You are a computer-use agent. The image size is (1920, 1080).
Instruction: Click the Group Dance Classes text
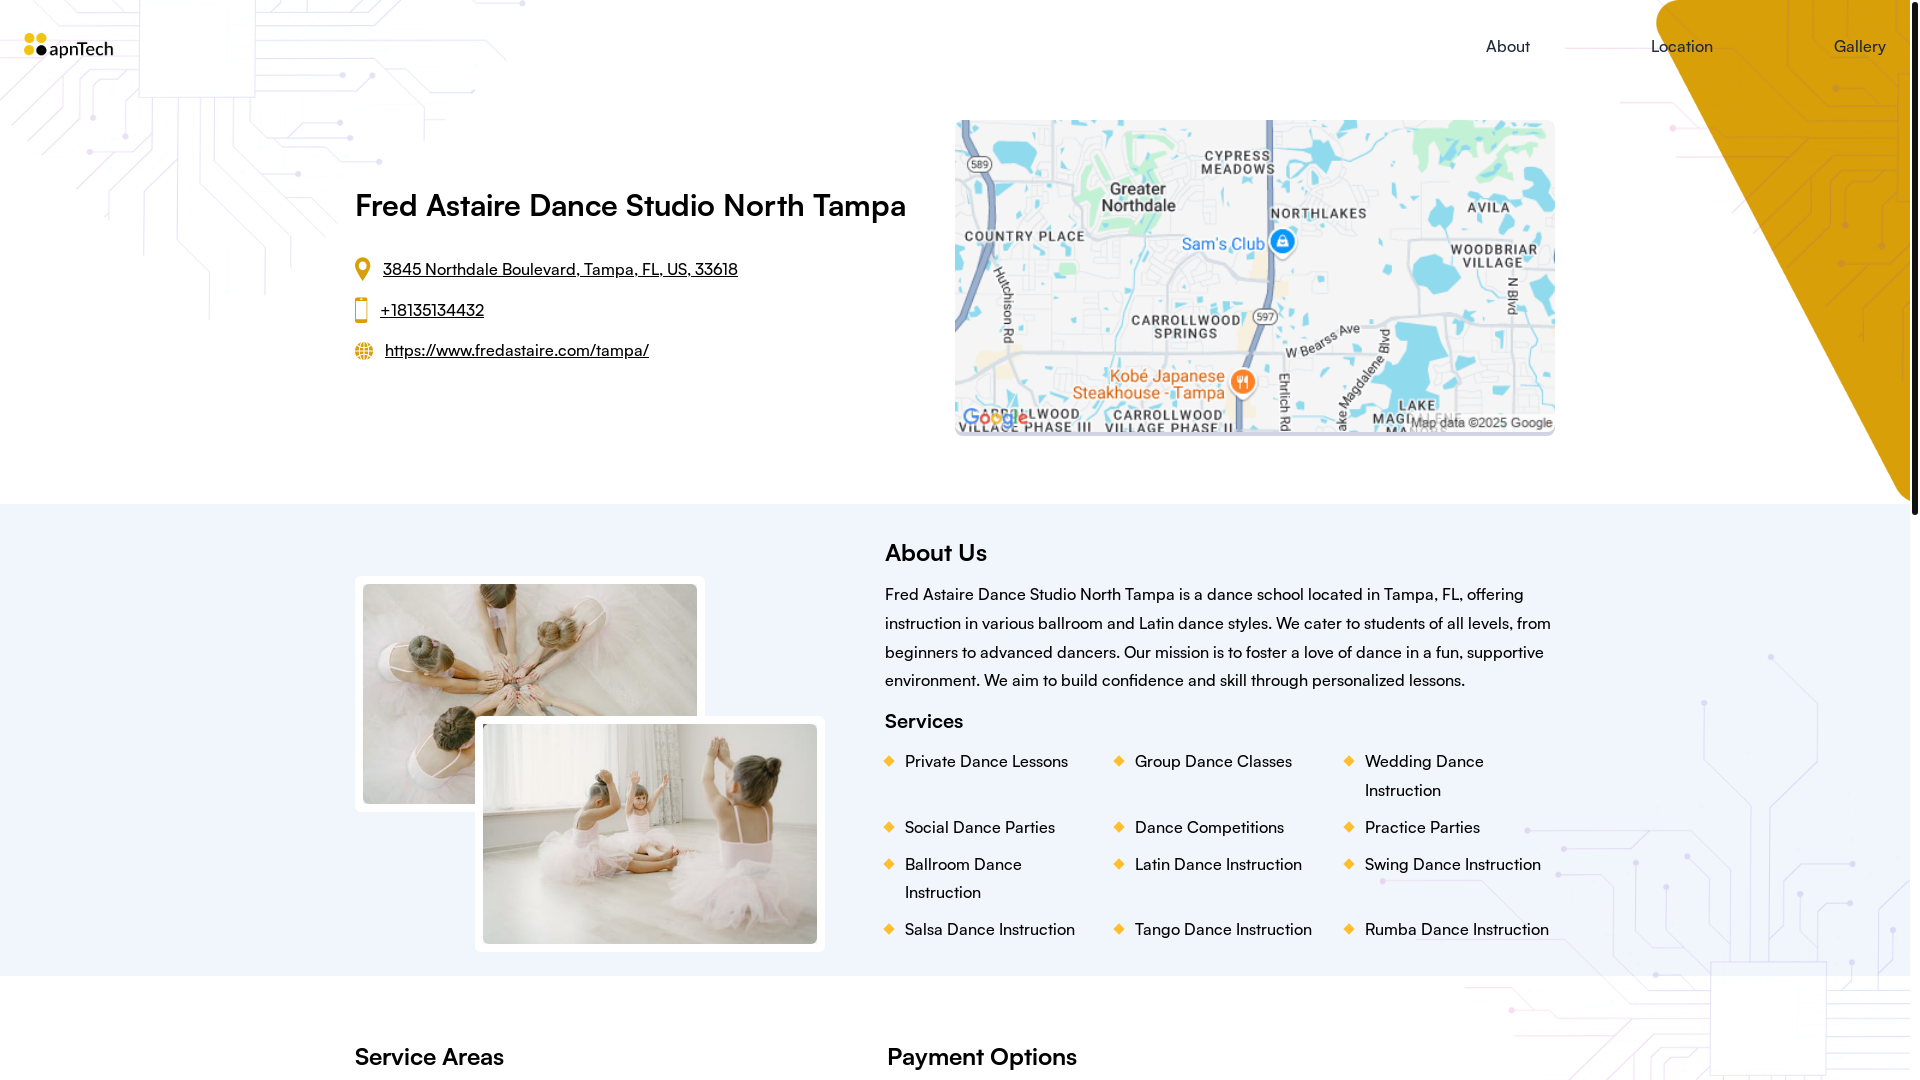click(x=1212, y=761)
